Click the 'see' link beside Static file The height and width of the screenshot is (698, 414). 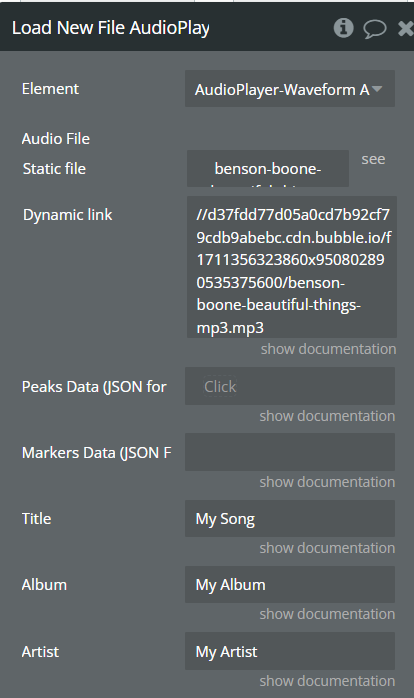(373, 159)
